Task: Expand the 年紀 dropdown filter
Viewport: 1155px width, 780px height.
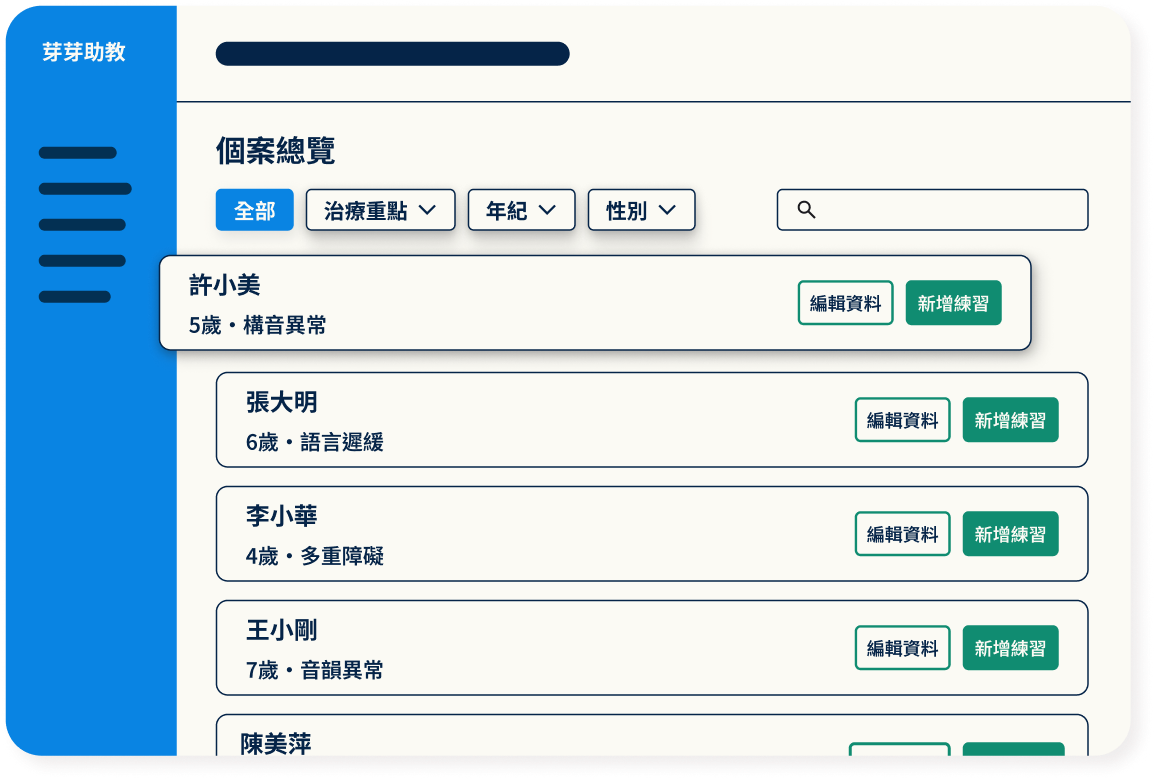Action: [521, 211]
